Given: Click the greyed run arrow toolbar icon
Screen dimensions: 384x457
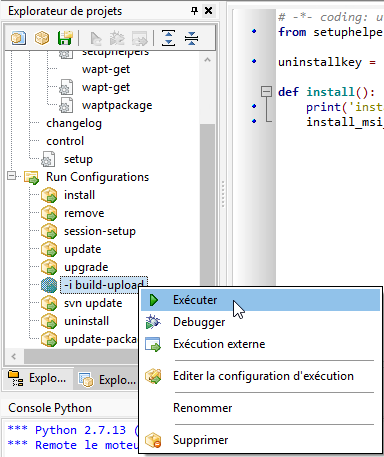Looking at the screenshot, I should click(x=96, y=38).
